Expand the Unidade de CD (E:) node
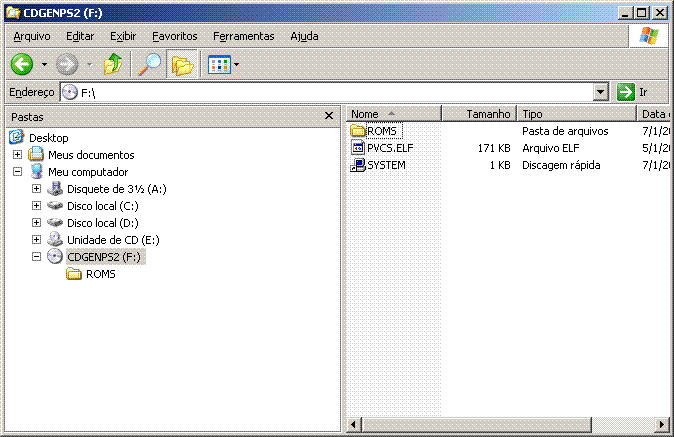 click(x=37, y=240)
